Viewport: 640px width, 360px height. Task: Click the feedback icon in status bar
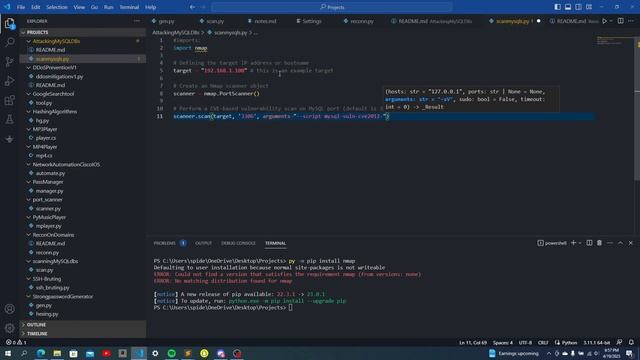[x=619, y=342]
